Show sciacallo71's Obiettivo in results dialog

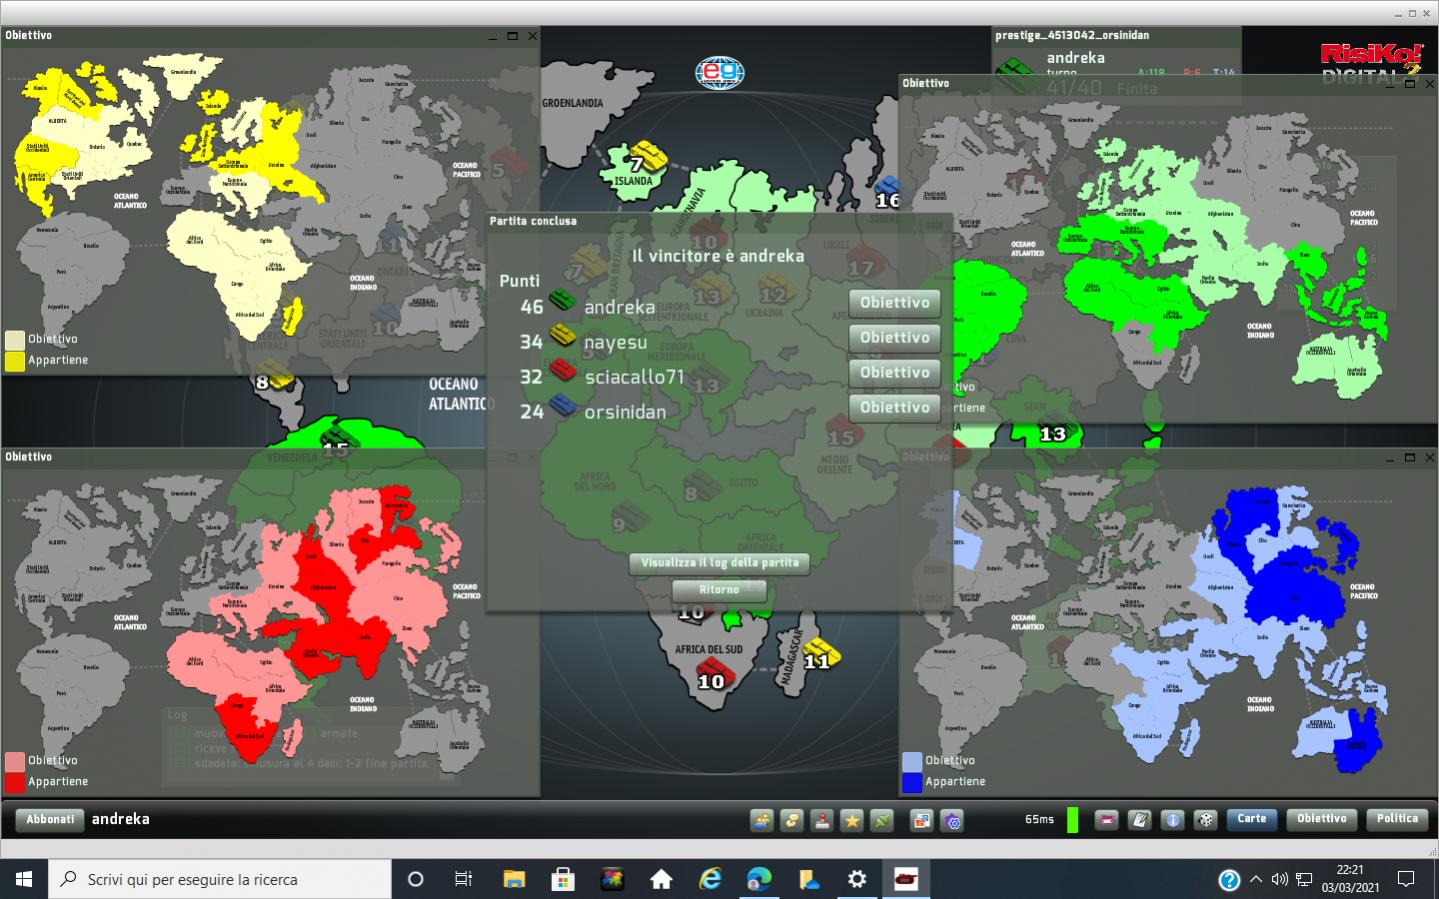[895, 372]
